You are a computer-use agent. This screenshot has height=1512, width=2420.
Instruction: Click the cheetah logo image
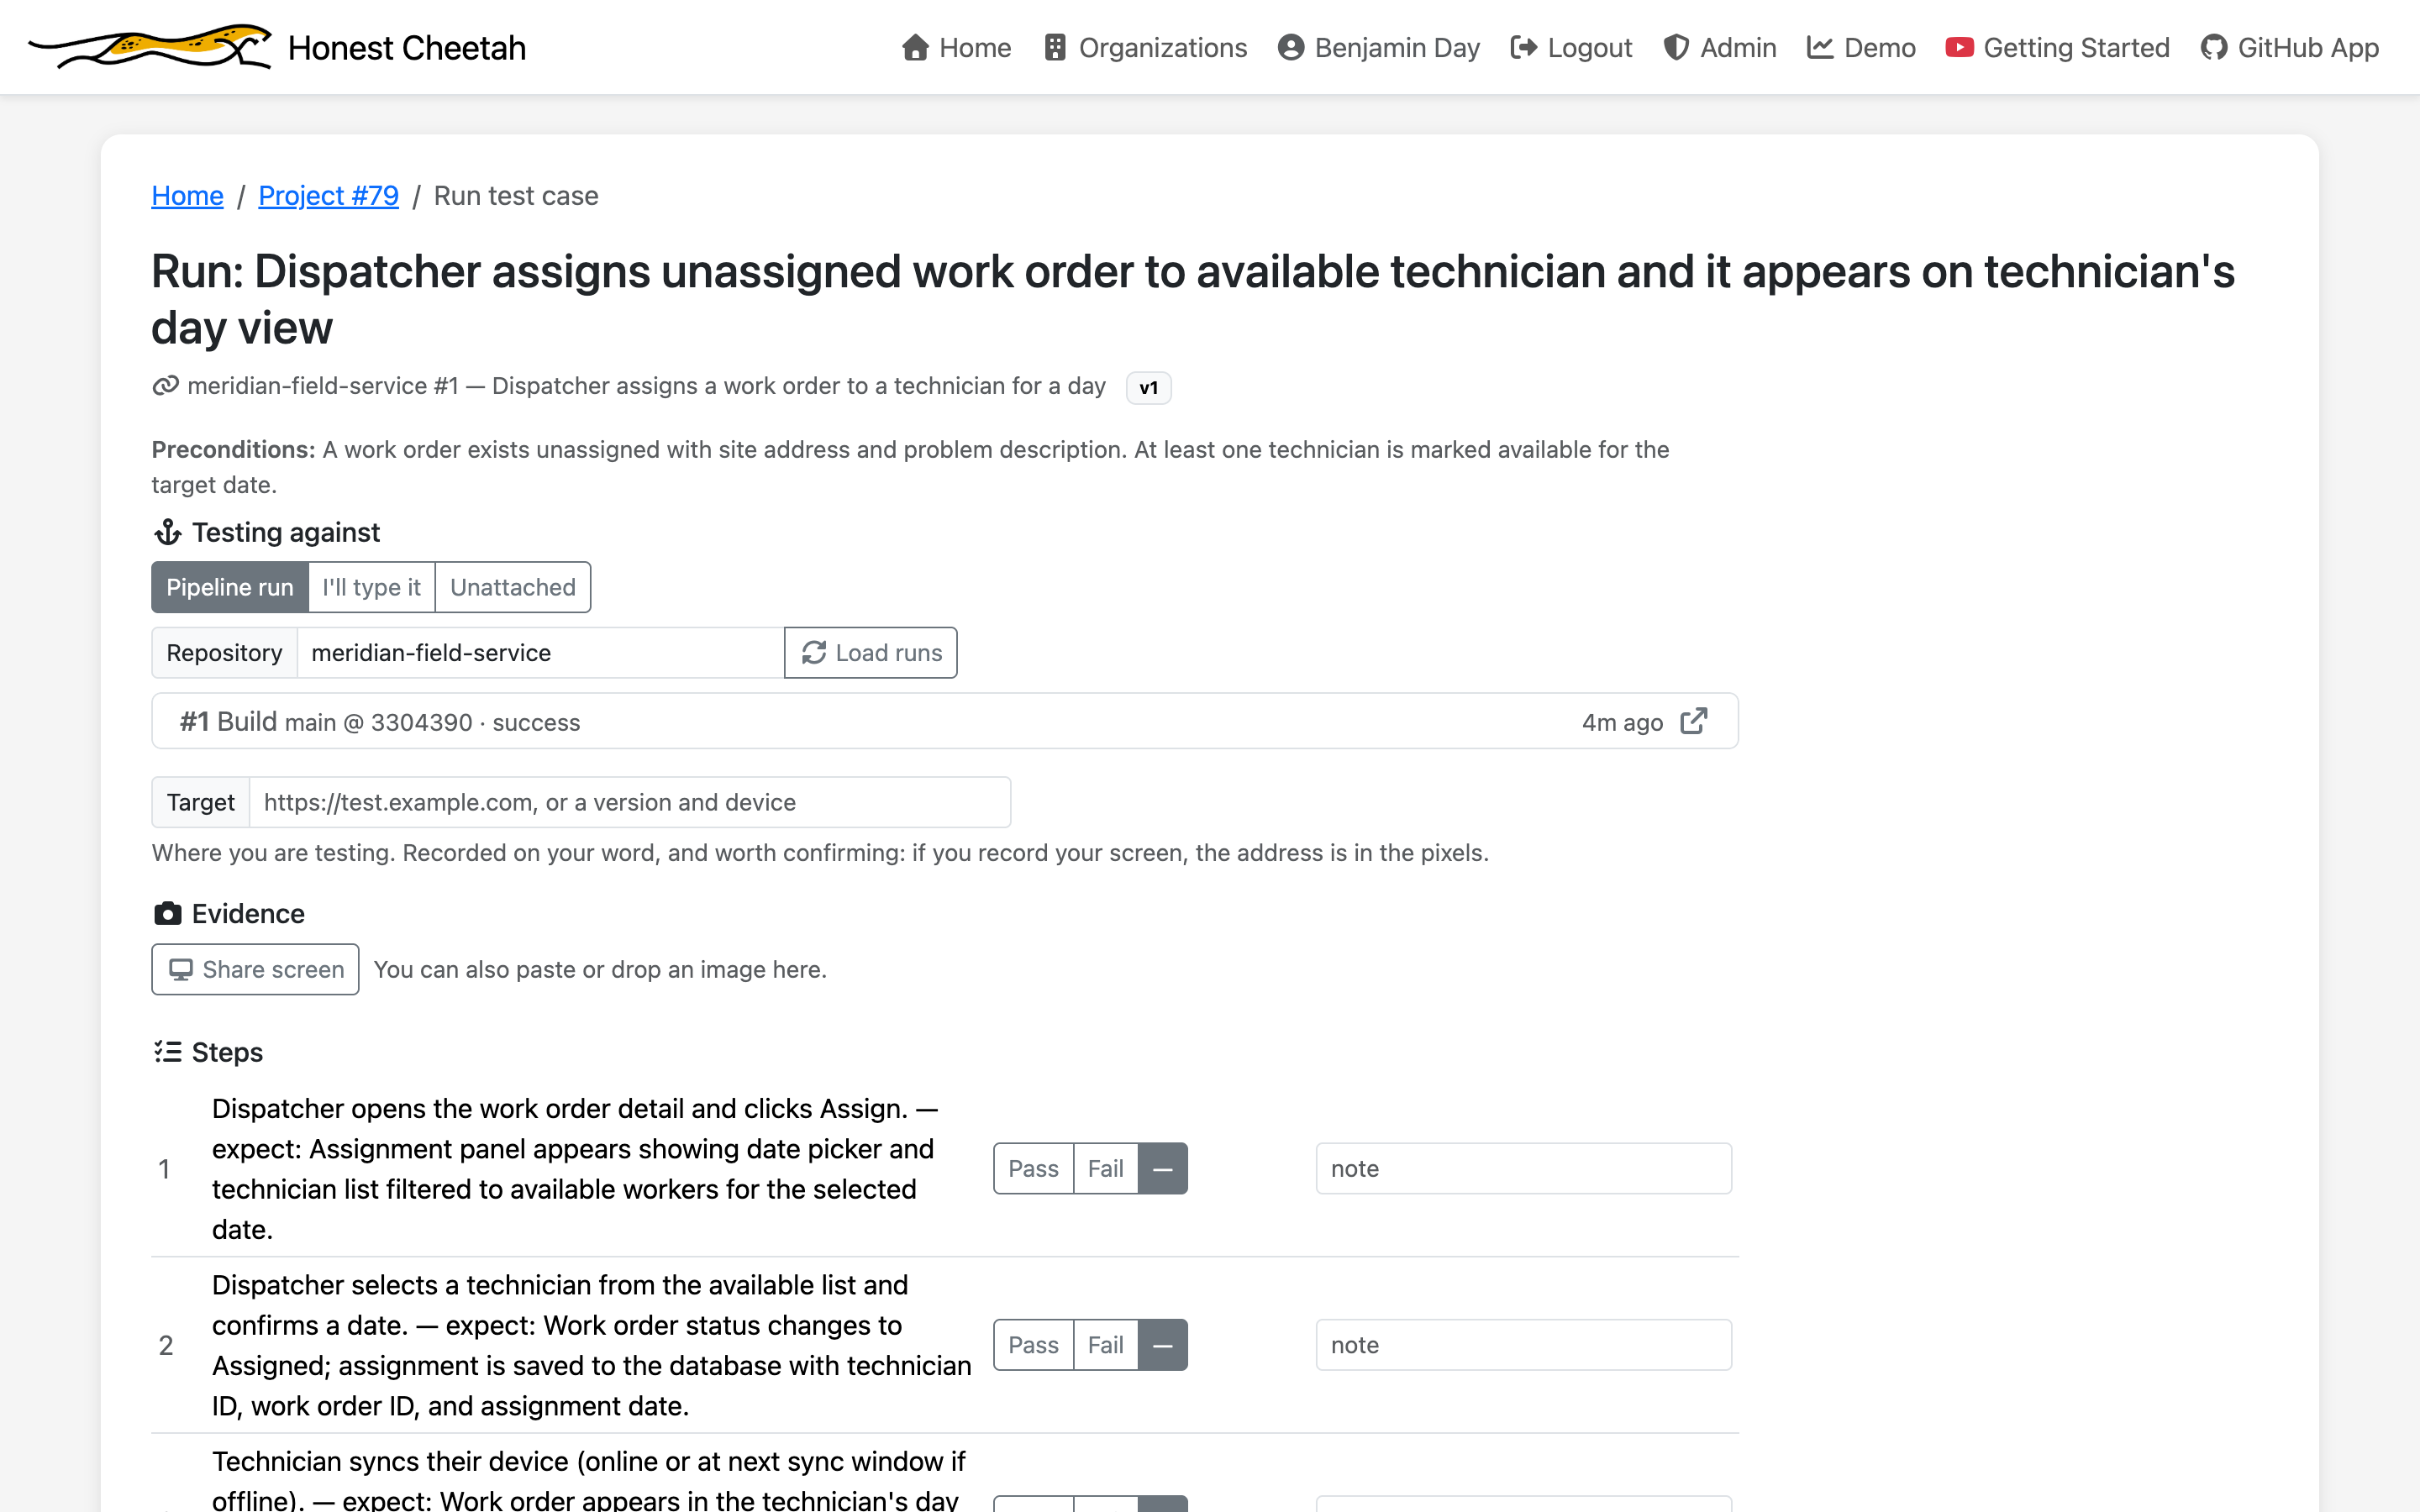tap(150, 47)
